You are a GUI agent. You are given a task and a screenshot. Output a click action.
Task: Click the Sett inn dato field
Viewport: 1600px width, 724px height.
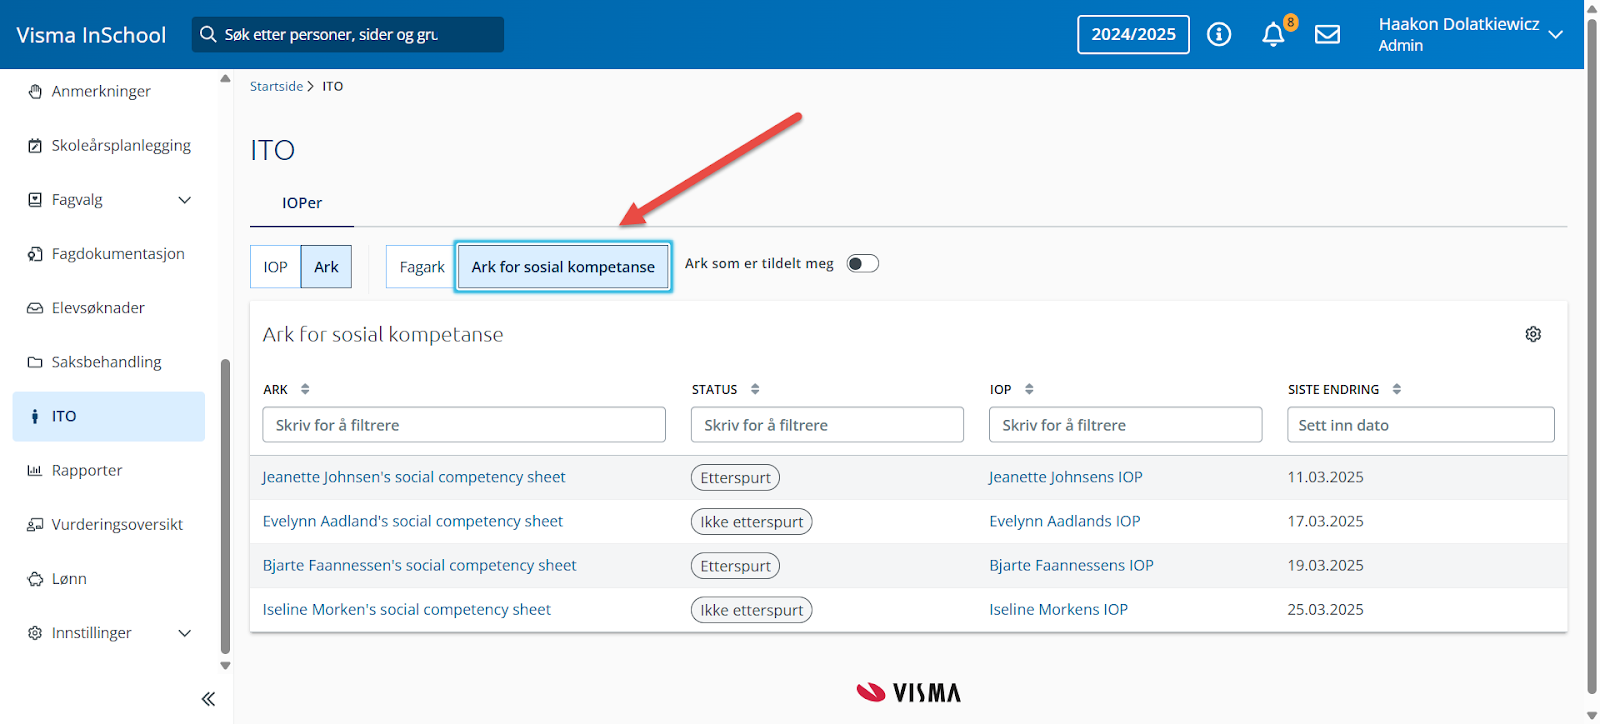[1420, 425]
